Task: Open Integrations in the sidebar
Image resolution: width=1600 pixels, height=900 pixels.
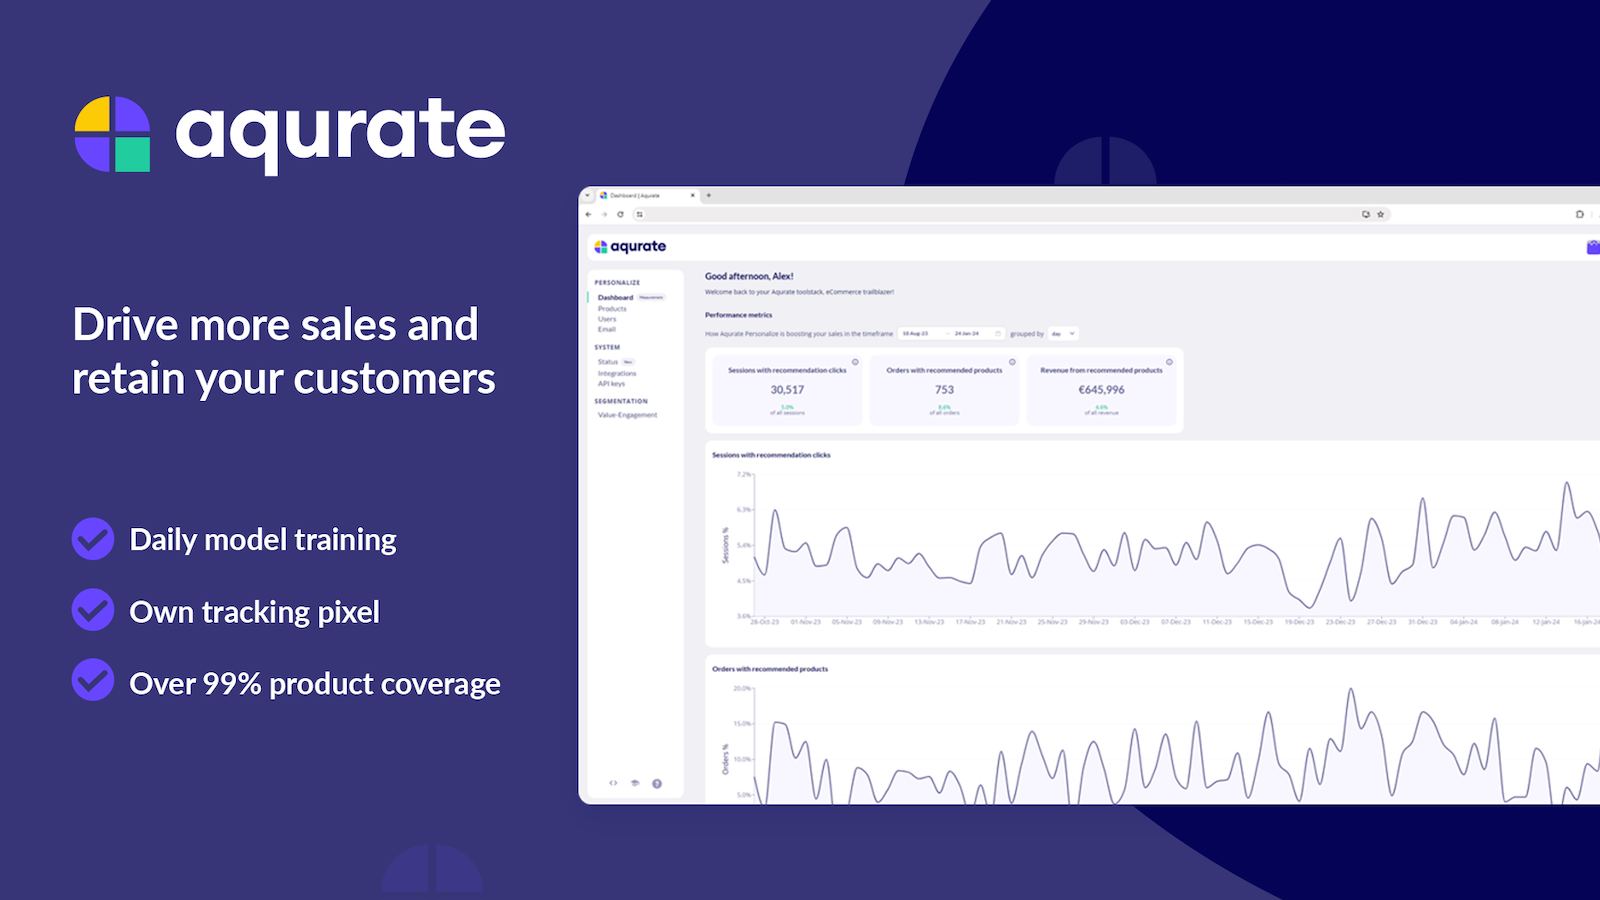Action: (617, 373)
